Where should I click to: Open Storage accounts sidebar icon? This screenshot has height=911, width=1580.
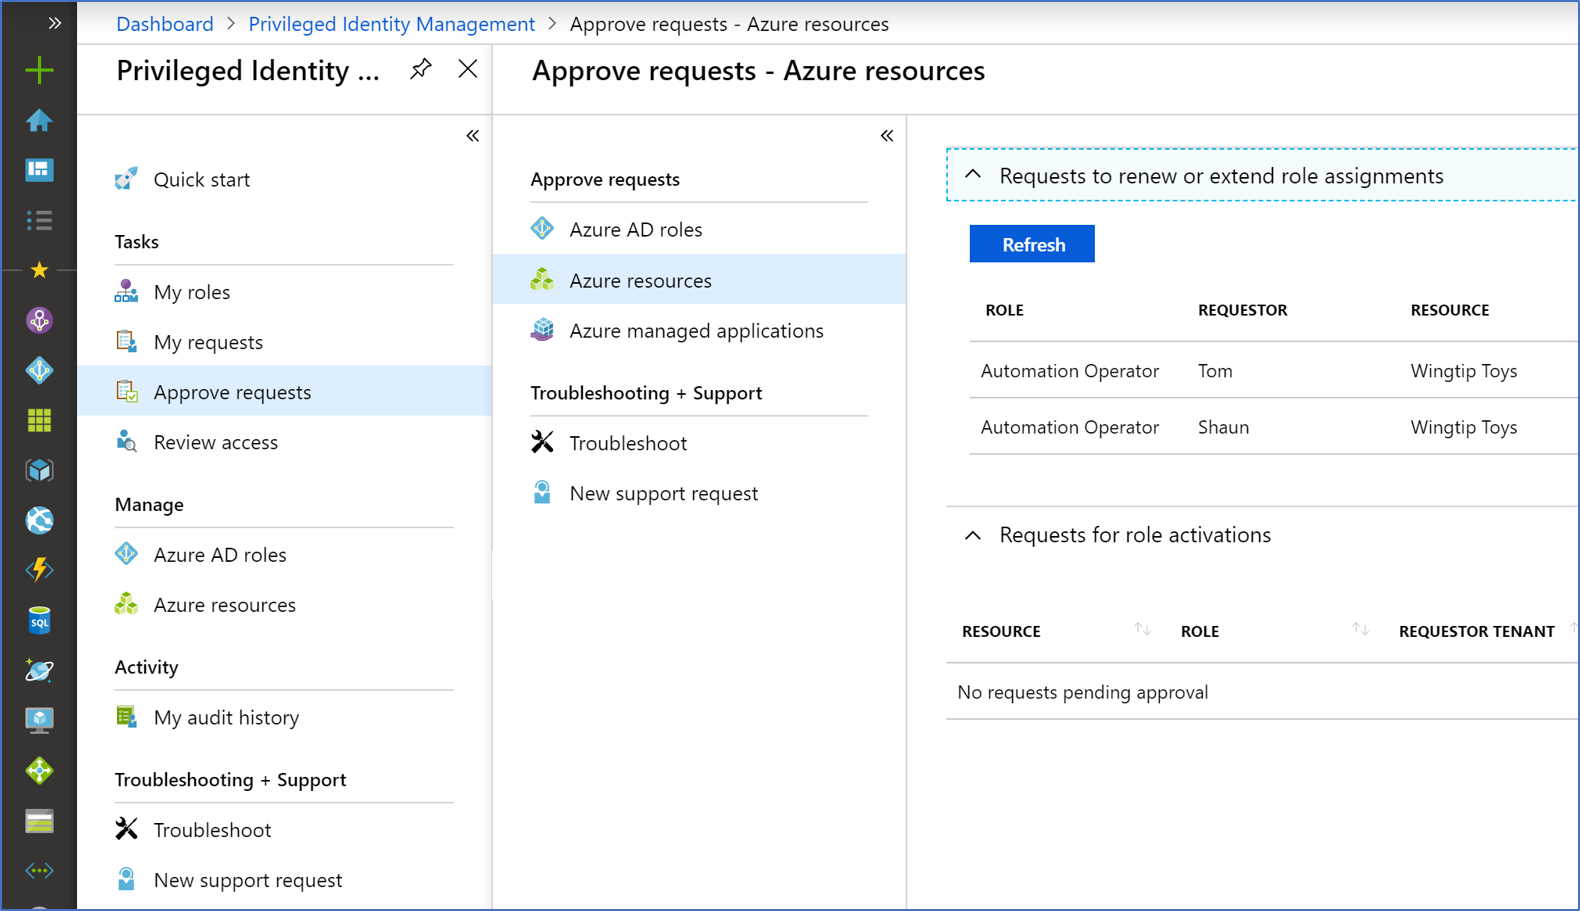click(39, 821)
